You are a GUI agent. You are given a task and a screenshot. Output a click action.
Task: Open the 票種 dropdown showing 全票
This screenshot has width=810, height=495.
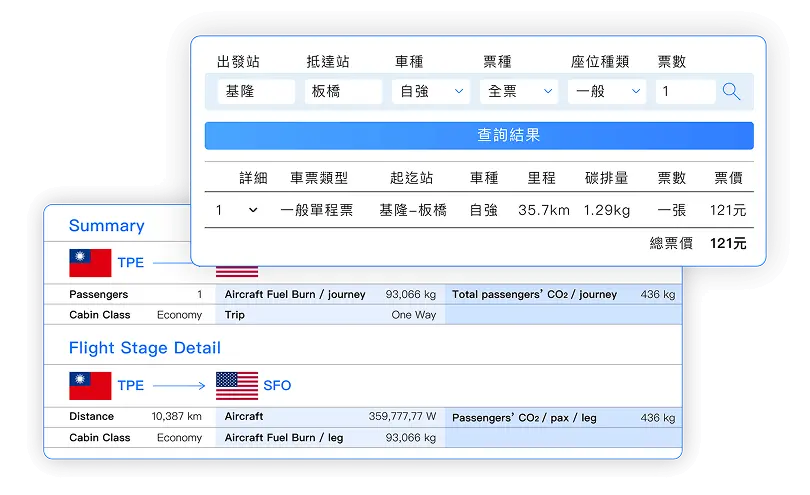(x=519, y=91)
